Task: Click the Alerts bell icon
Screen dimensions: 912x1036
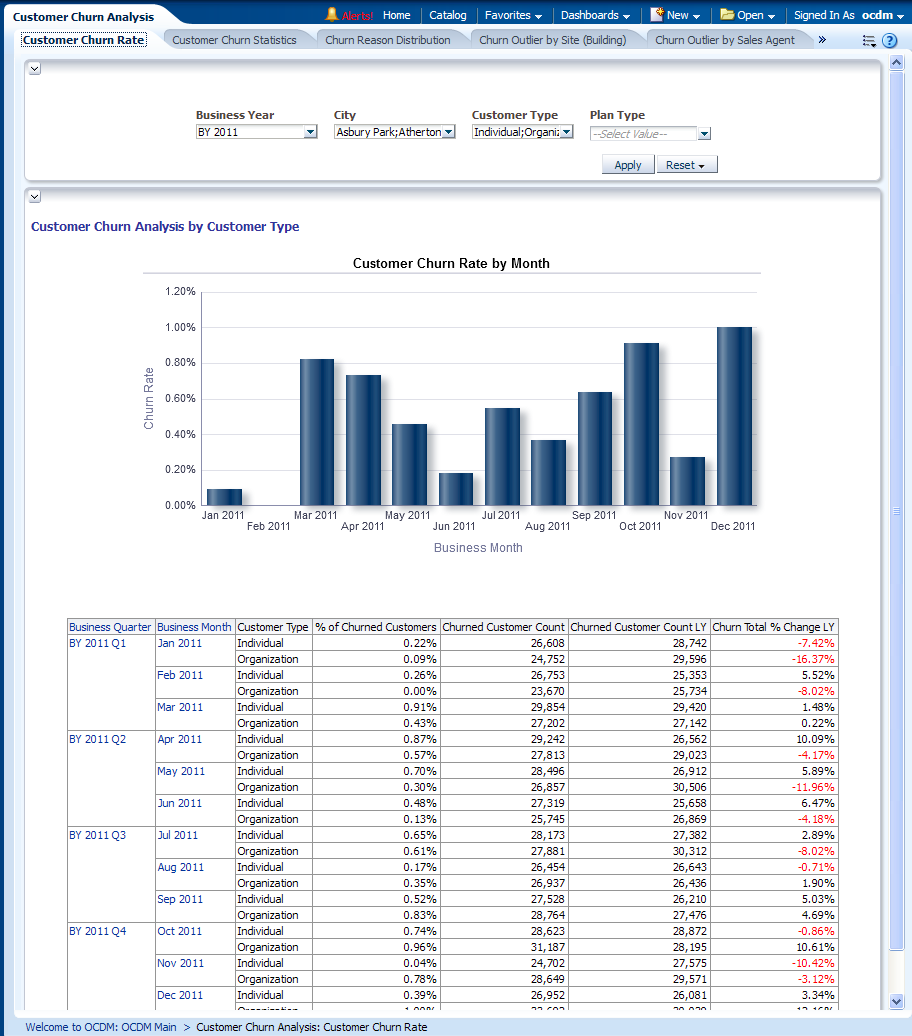Action: point(332,15)
